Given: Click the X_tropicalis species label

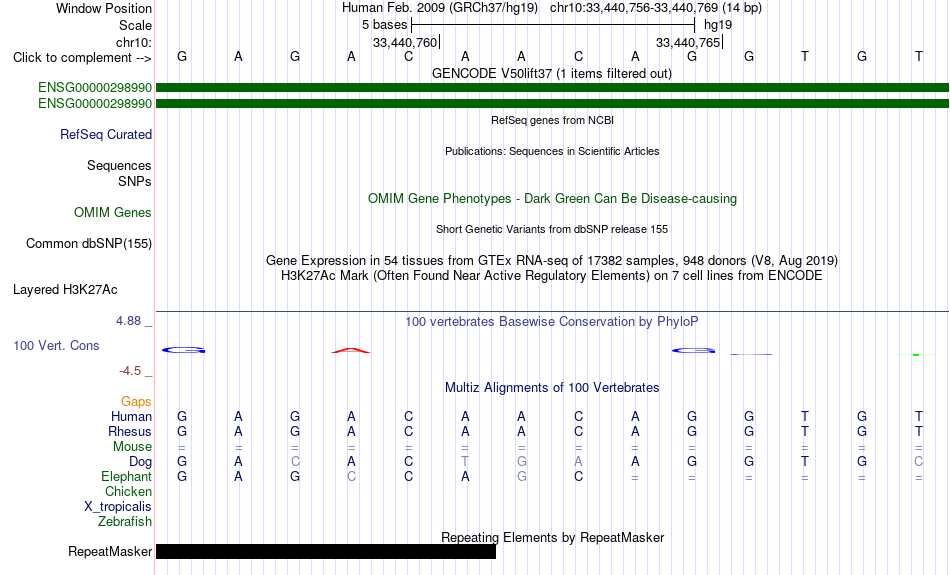Looking at the screenshot, I should pyautogui.click(x=118, y=507).
